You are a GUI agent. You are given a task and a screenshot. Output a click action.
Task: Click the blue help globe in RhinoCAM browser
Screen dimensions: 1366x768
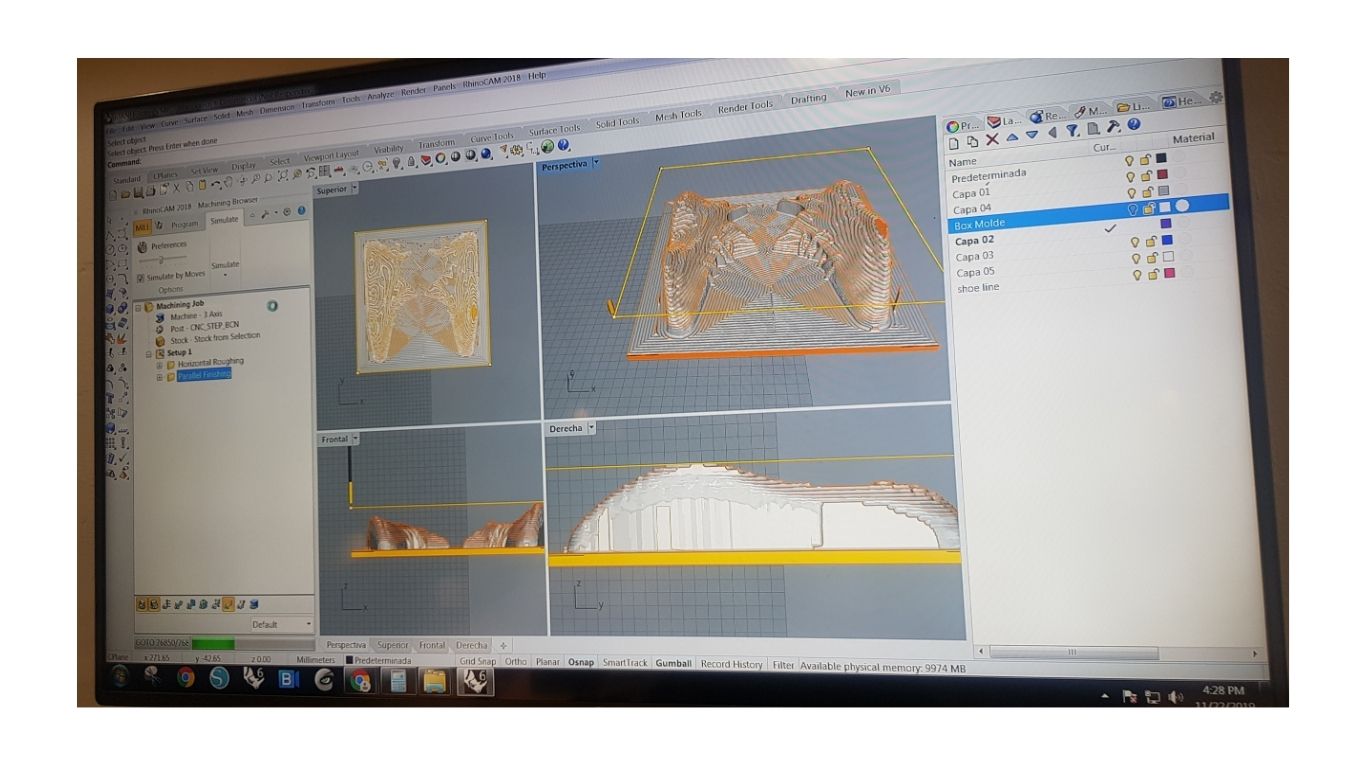[302, 211]
